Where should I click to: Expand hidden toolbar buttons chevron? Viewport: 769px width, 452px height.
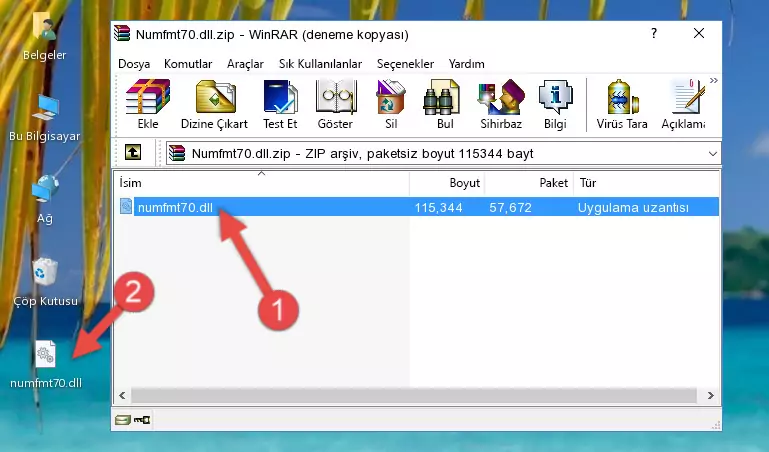(714, 80)
